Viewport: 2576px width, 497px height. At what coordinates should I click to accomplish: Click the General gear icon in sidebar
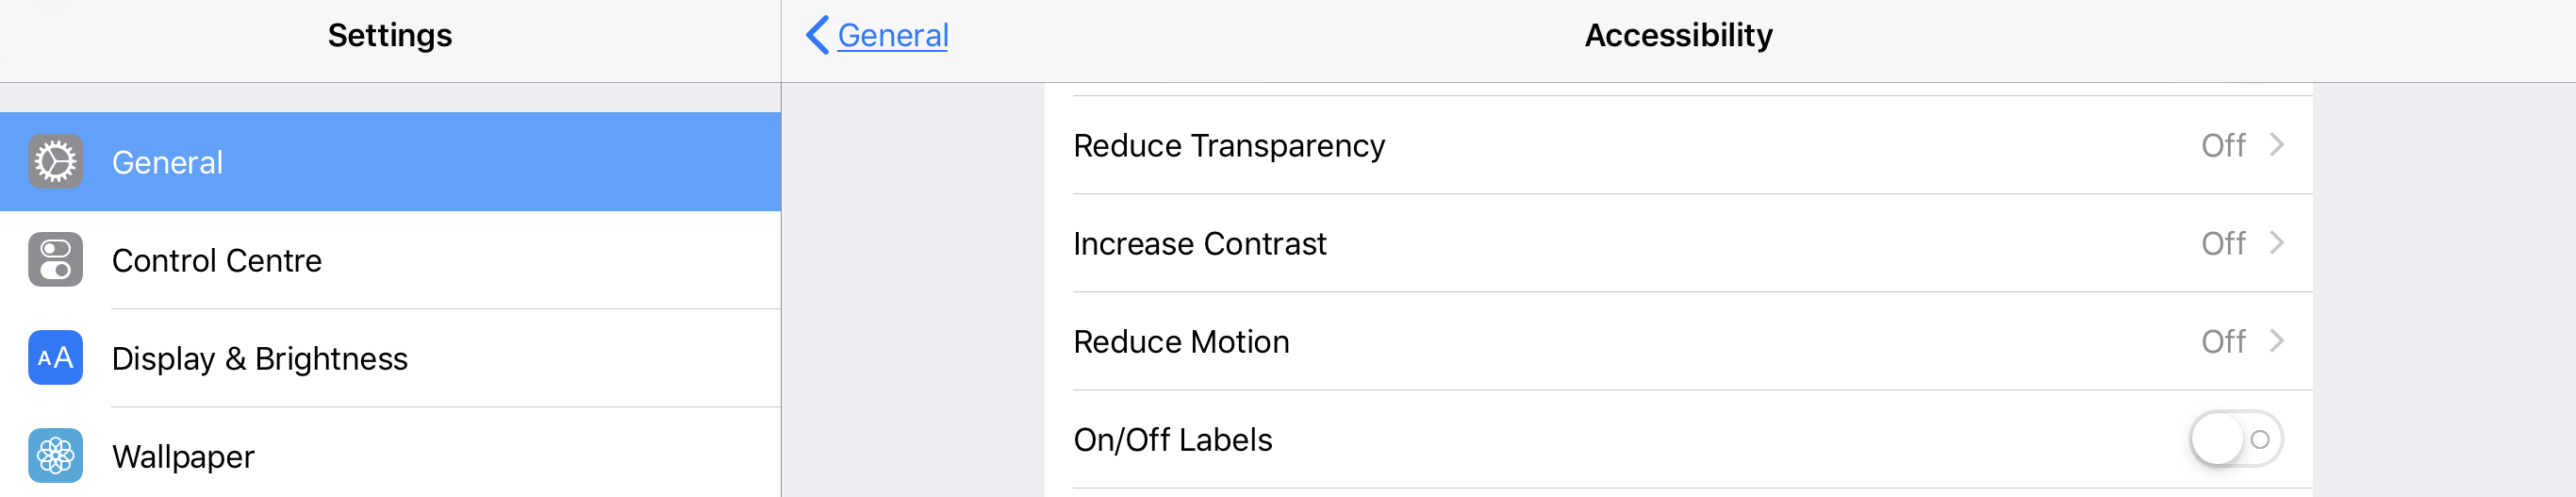[x=55, y=161]
